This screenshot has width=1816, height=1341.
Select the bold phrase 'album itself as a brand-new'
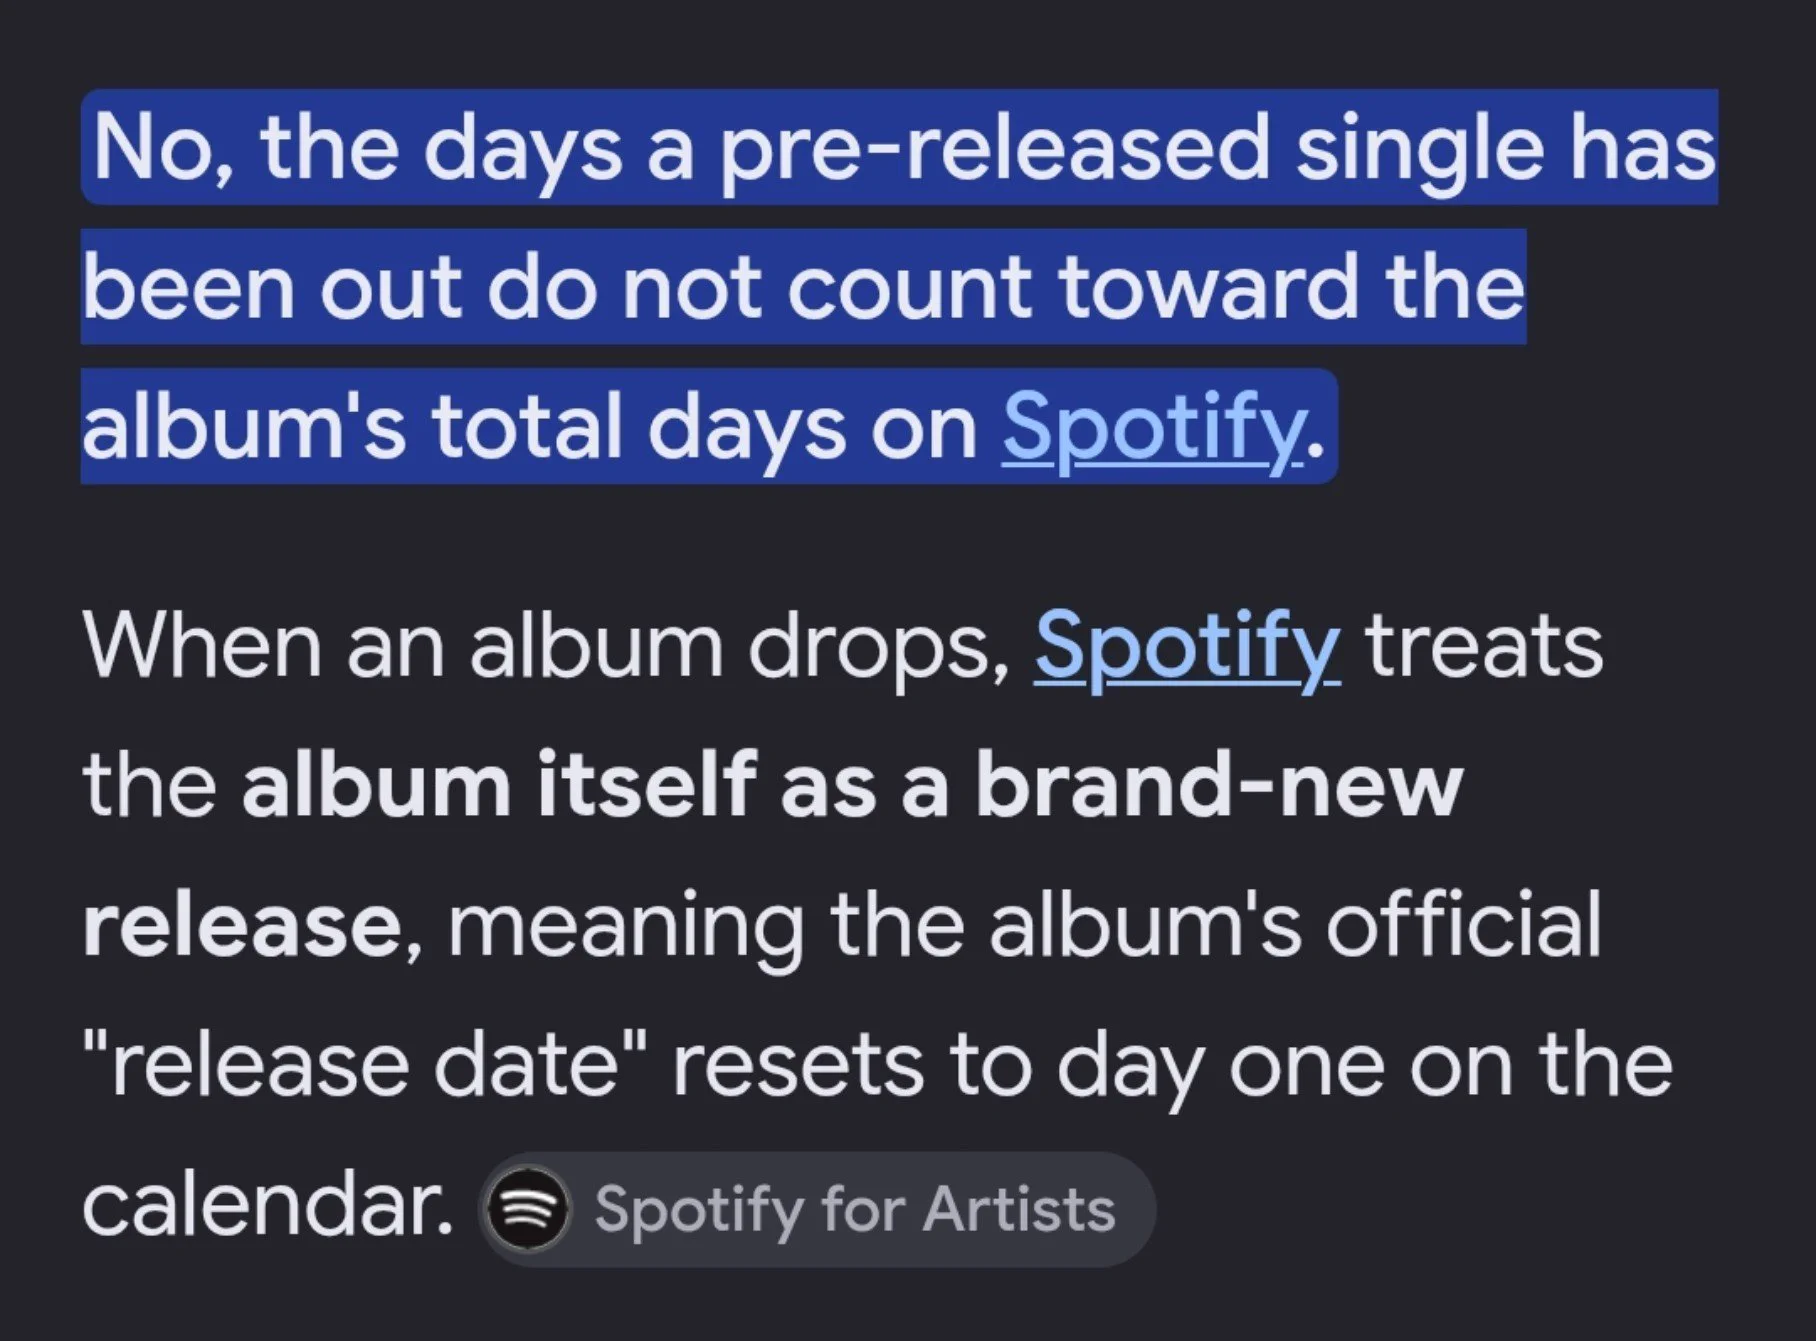pos(852,786)
